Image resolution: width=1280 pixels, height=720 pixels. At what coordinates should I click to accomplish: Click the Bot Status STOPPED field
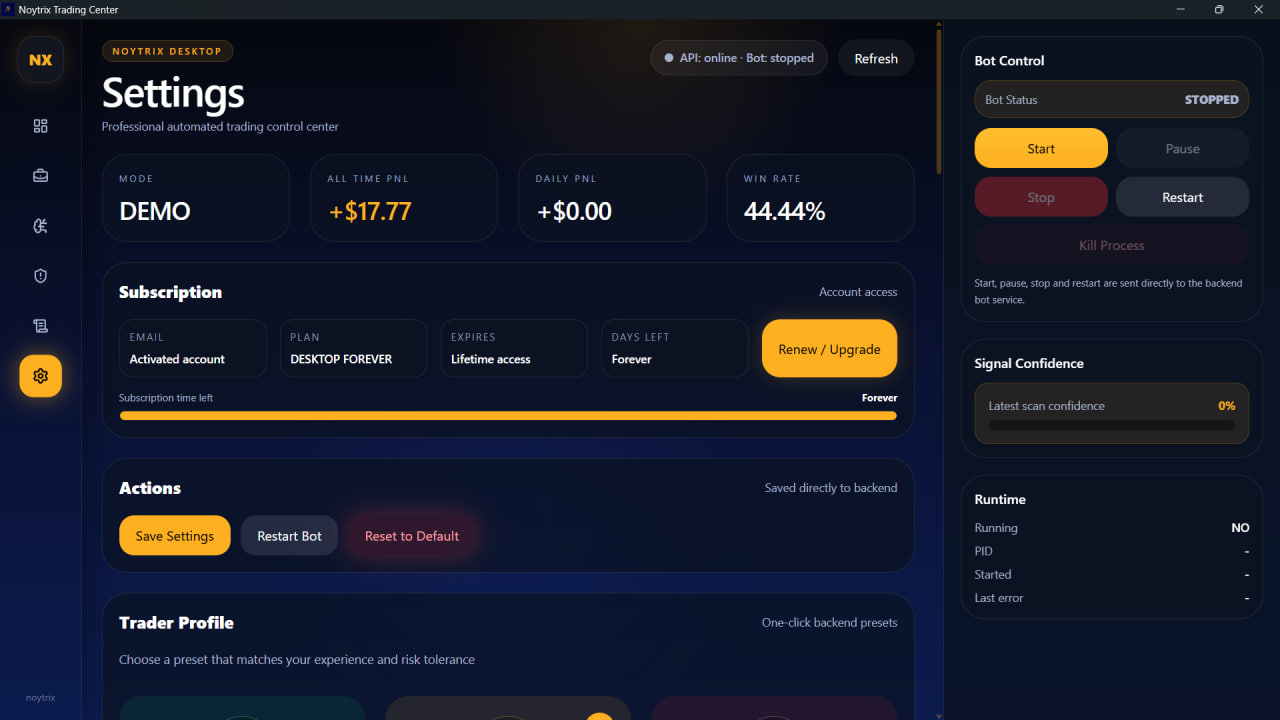1112,99
